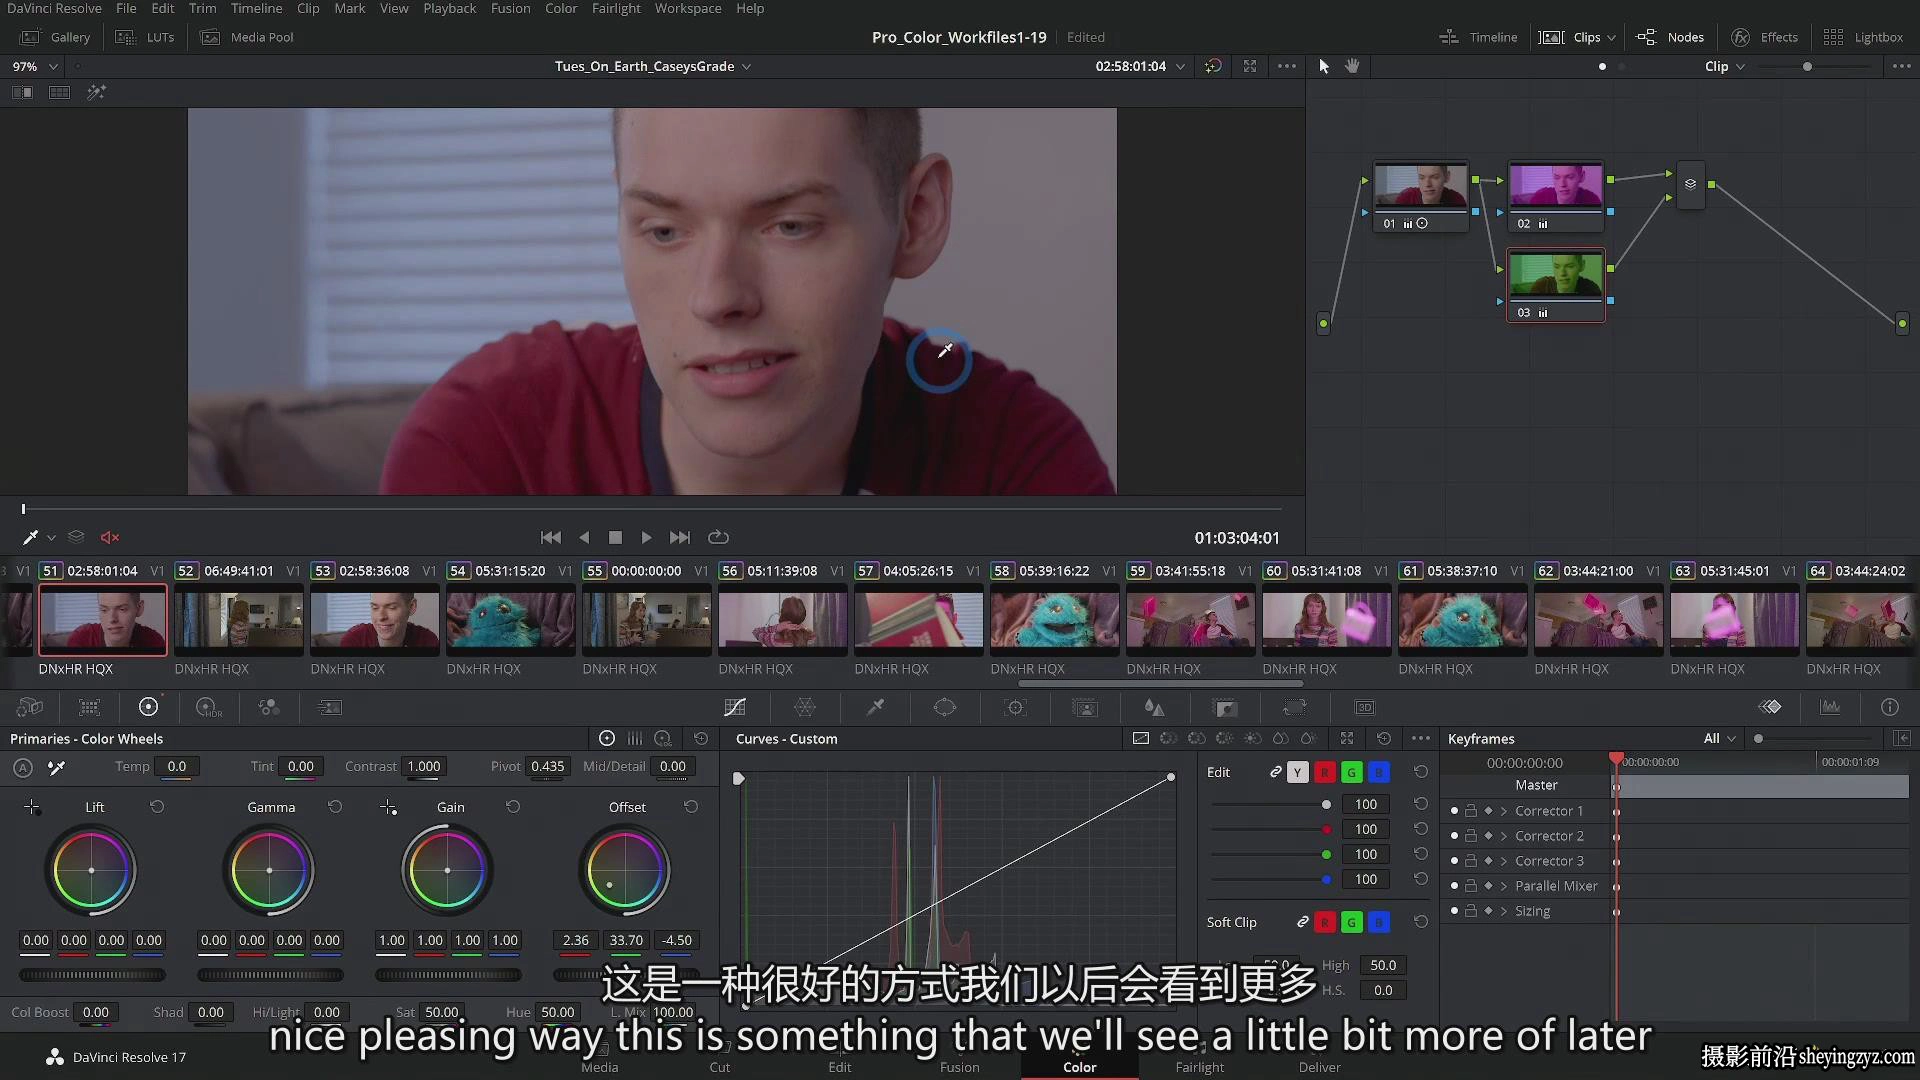Toggle curve channel ganging link beside Edit
The height and width of the screenshot is (1080, 1920).
point(1276,772)
